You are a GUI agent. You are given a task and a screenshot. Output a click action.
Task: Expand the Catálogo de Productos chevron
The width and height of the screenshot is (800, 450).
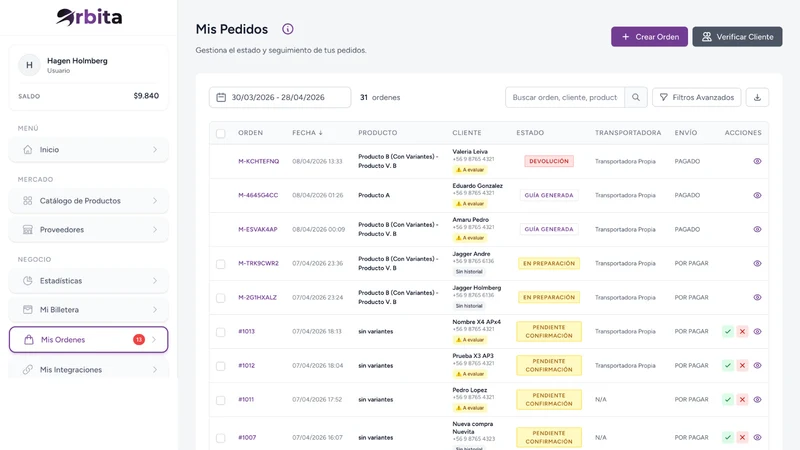click(x=155, y=201)
